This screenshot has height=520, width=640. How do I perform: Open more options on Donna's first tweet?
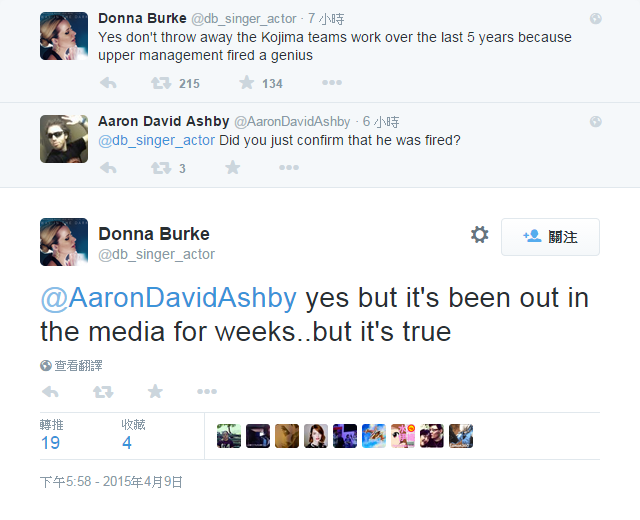pyautogui.click(x=331, y=83)
